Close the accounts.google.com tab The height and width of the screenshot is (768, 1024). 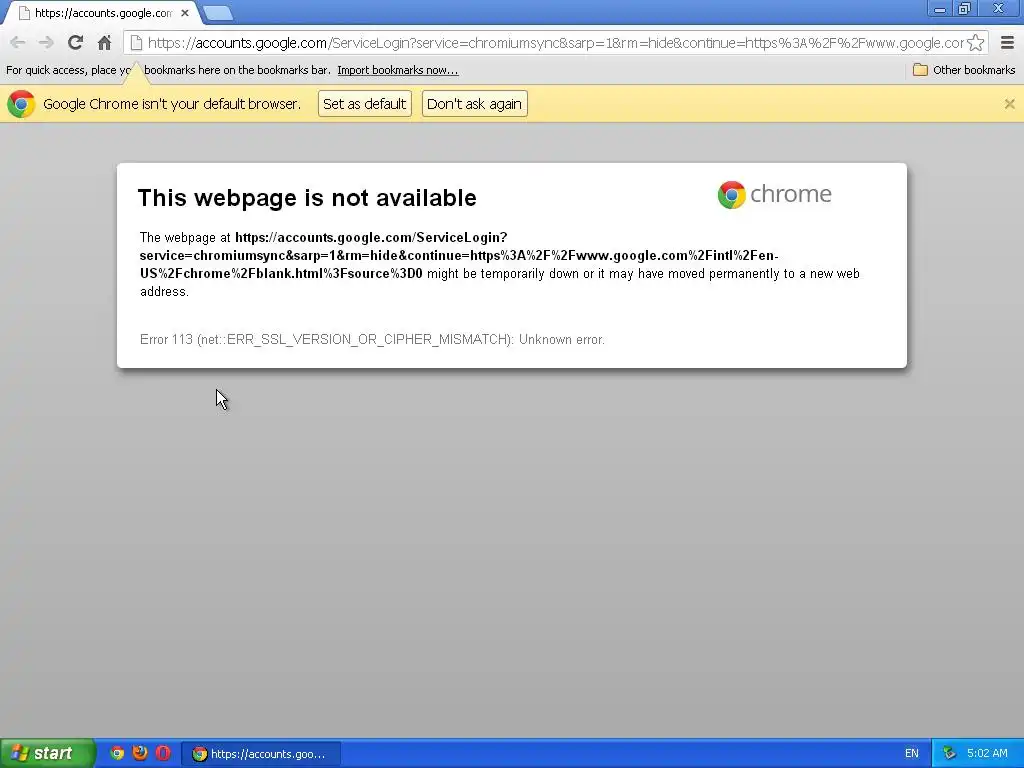click(185, 13)
